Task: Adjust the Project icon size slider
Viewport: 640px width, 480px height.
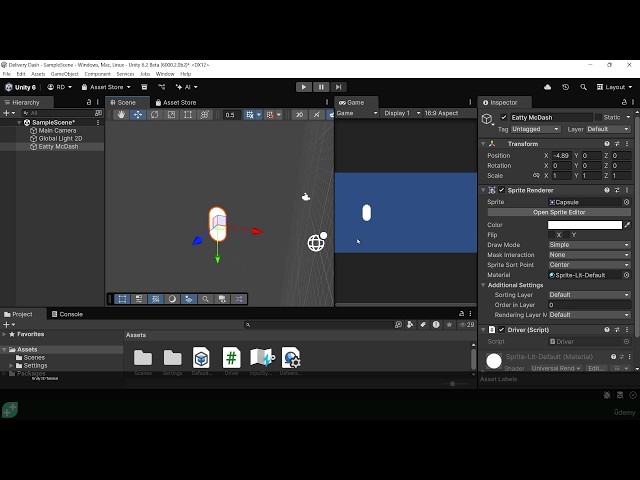Action: pyautogui.click(x=452, y=384)
